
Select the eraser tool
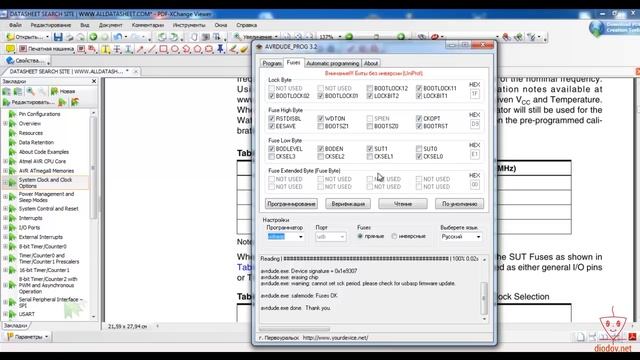(x=244, y=49)
